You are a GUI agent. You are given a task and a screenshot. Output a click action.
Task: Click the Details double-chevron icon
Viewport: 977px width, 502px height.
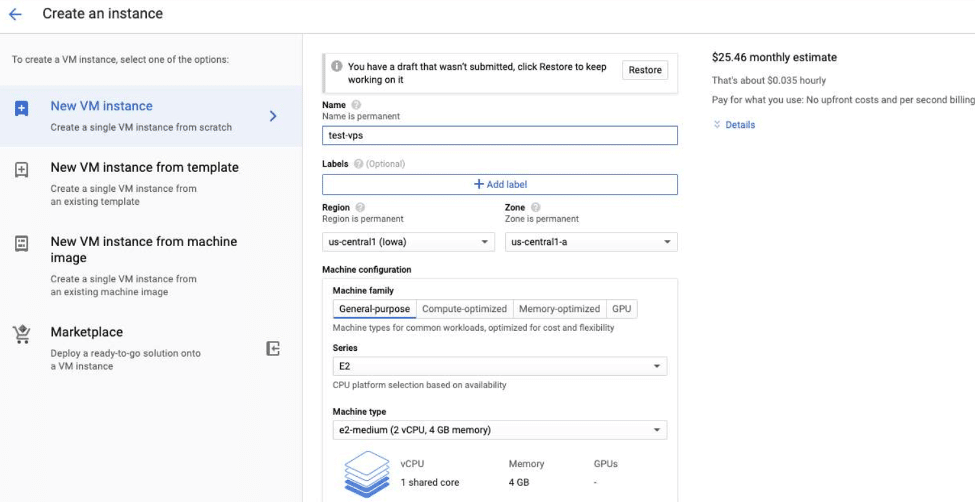tap(717, 125)
